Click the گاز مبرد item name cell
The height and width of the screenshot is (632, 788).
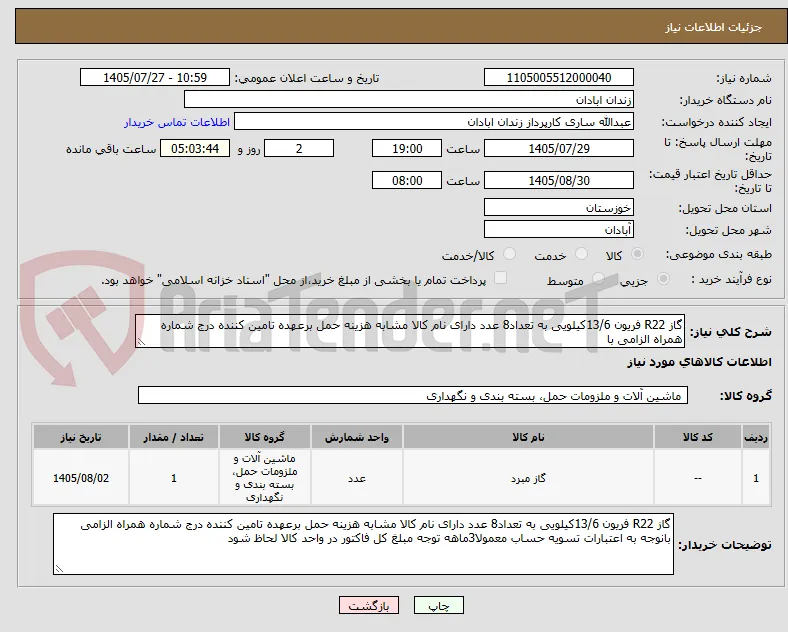point(528,478)
